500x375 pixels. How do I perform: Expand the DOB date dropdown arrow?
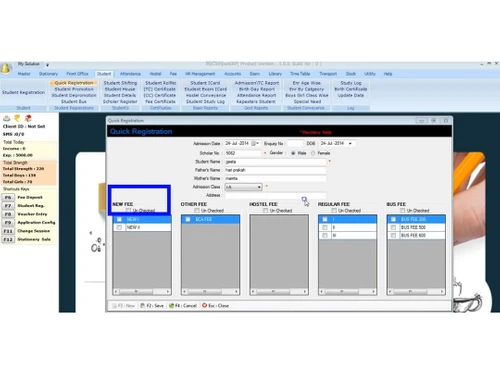(x=350, y=143)
